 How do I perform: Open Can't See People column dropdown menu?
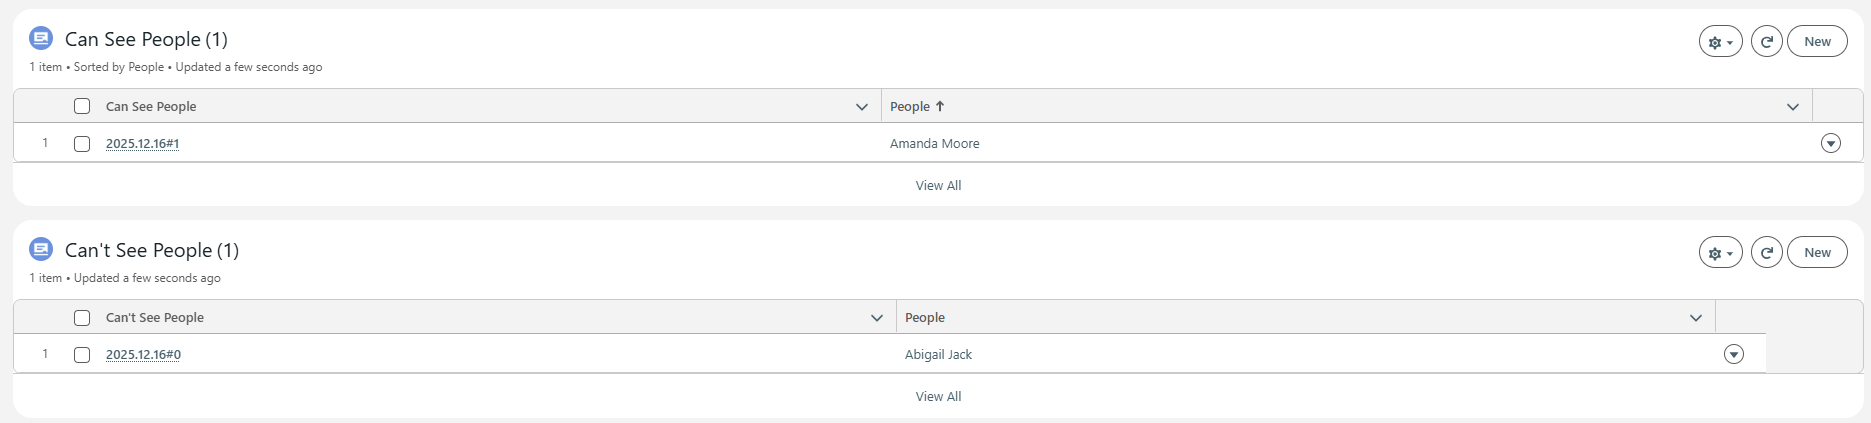(x=877, y=318)
